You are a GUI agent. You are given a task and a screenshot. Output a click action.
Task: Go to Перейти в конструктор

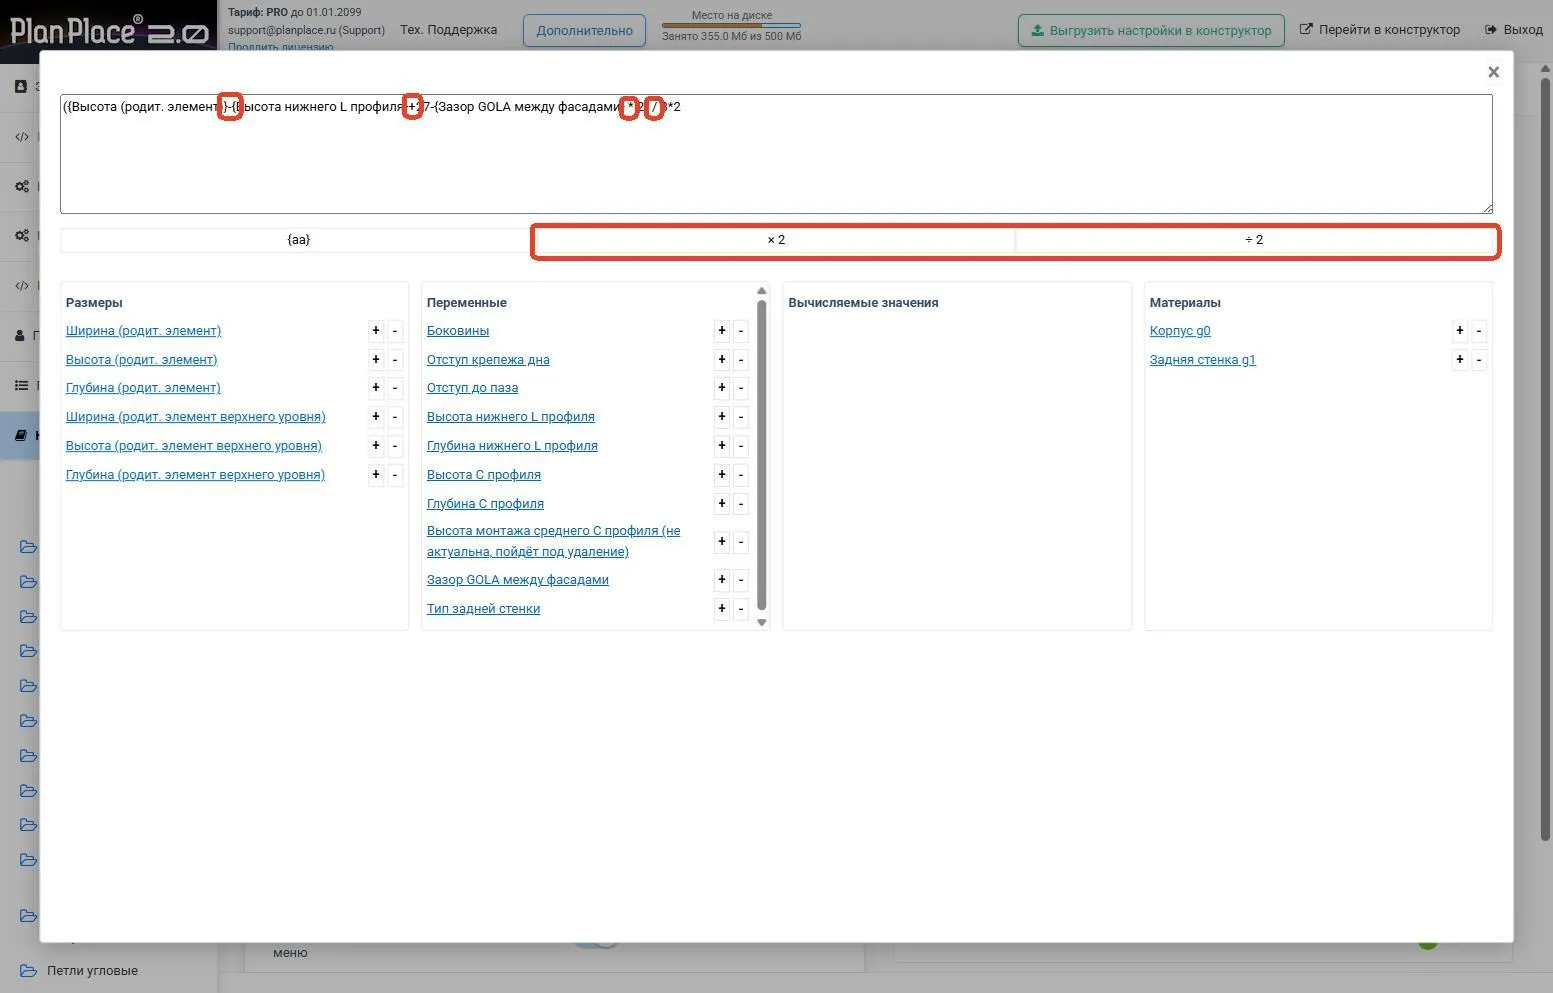(1380, 30)
